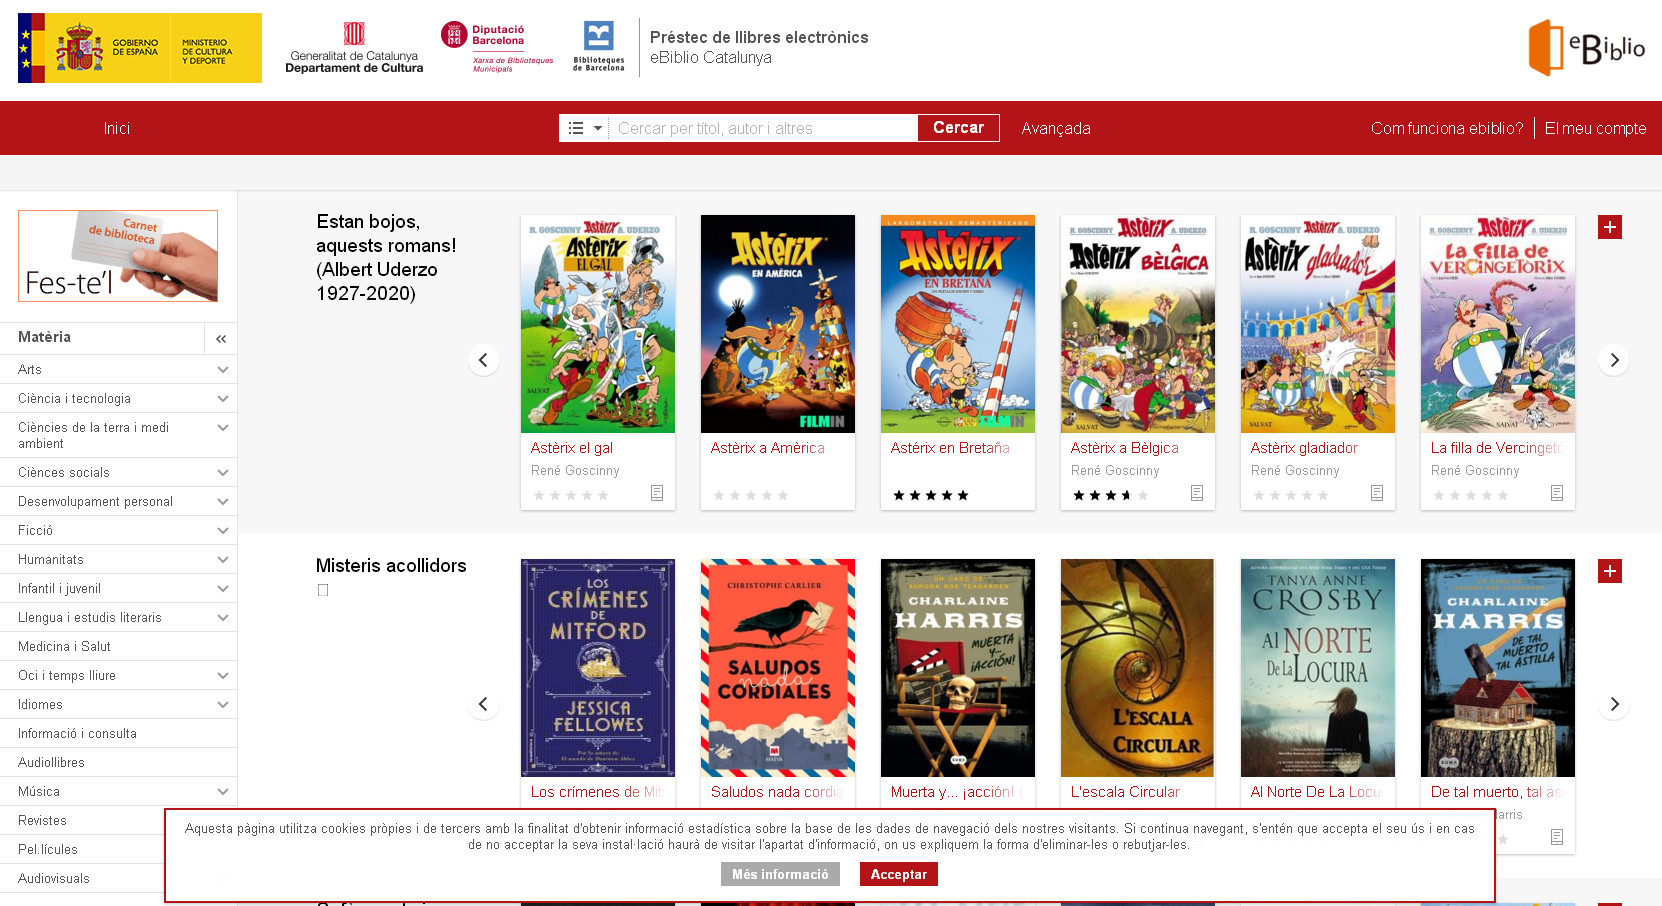This screenshot has height=906, width=1662.
Task: Expand the Idiomes category
Action: tap(222, 705)
